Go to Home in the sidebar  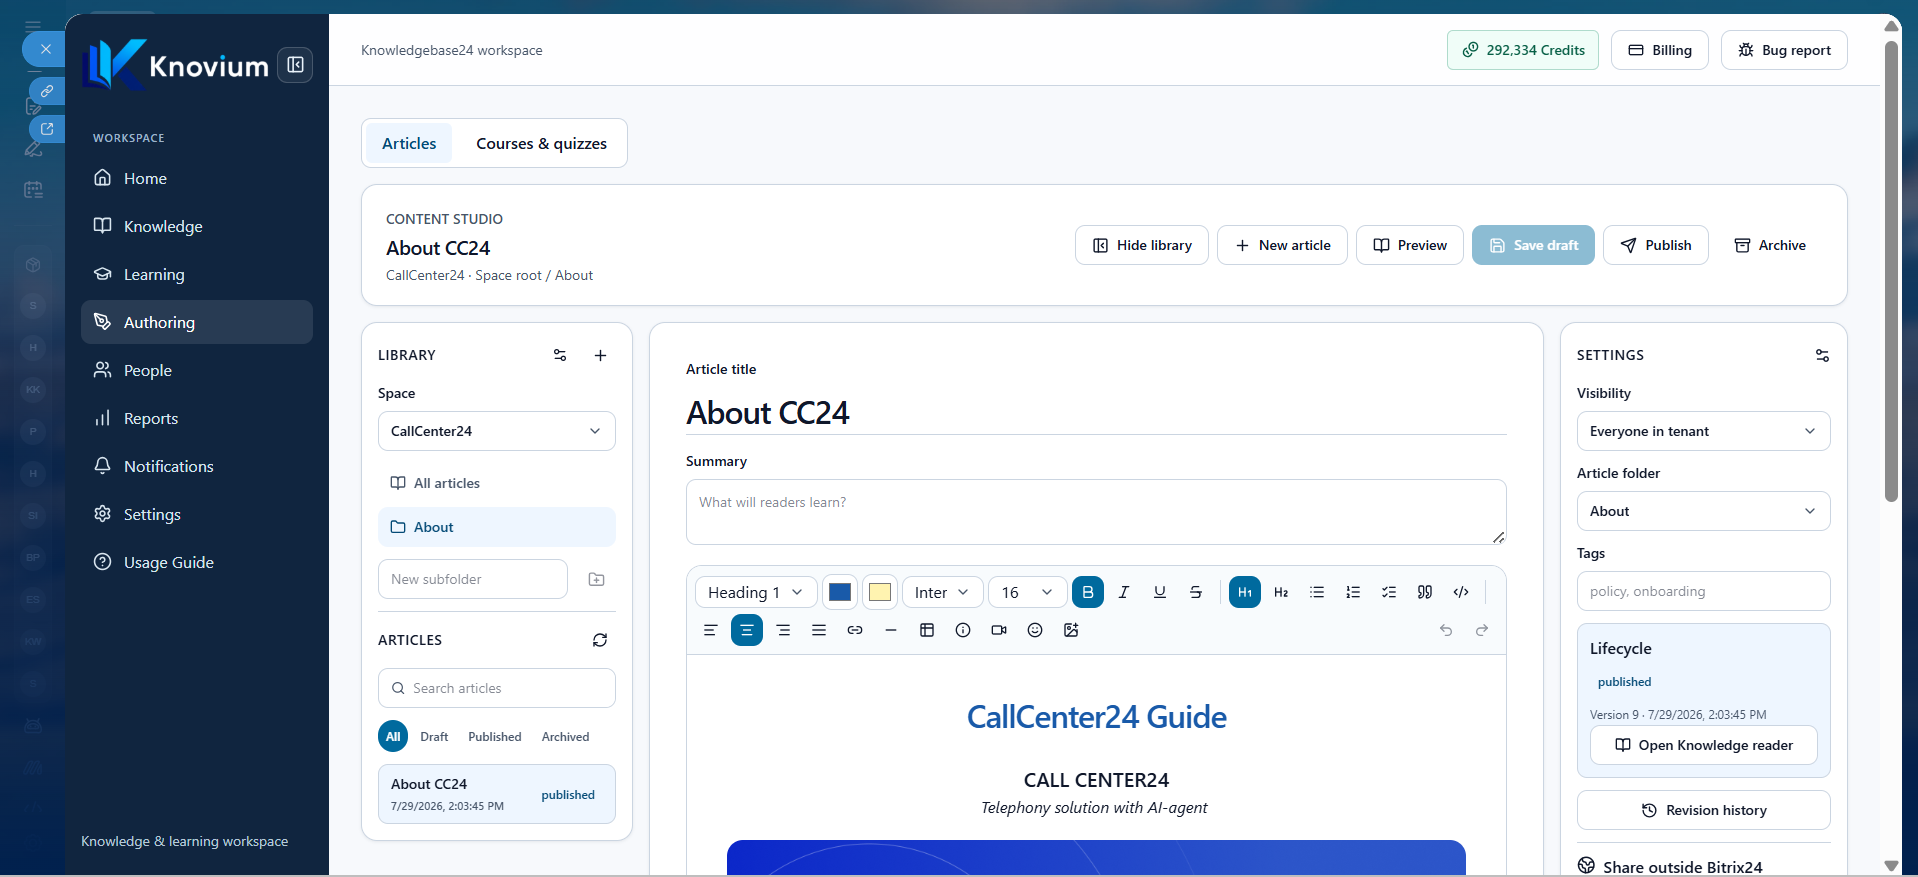click(197, 178)
